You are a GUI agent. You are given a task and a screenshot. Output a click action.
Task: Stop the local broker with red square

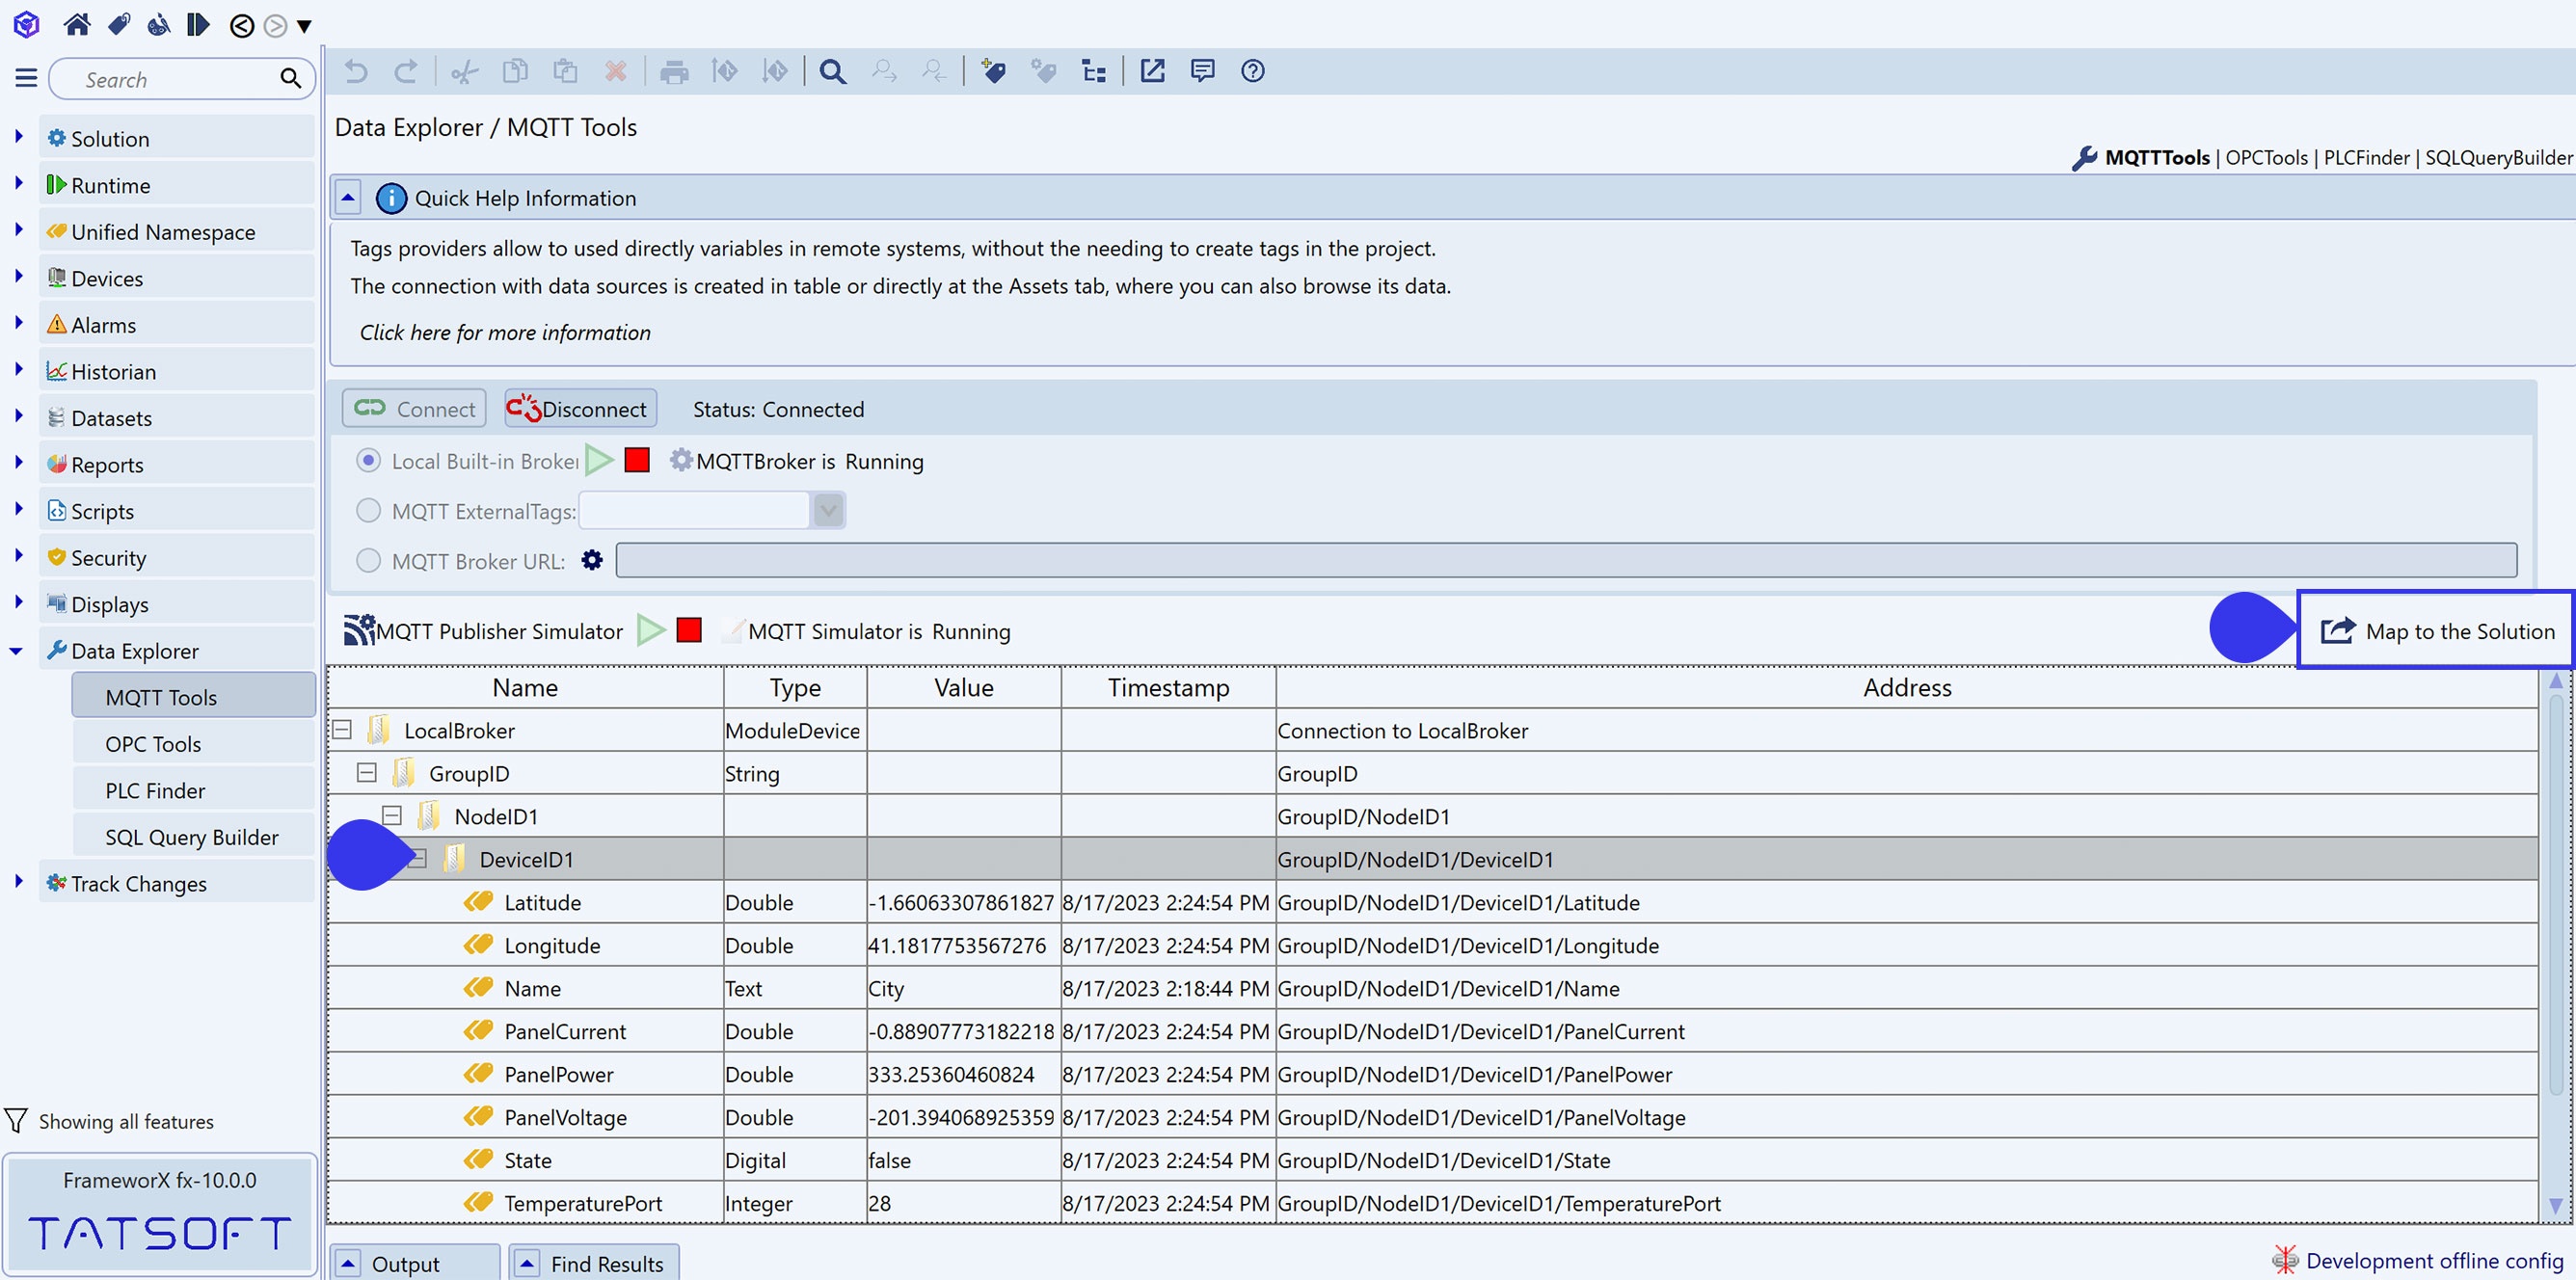pos(637,460)
